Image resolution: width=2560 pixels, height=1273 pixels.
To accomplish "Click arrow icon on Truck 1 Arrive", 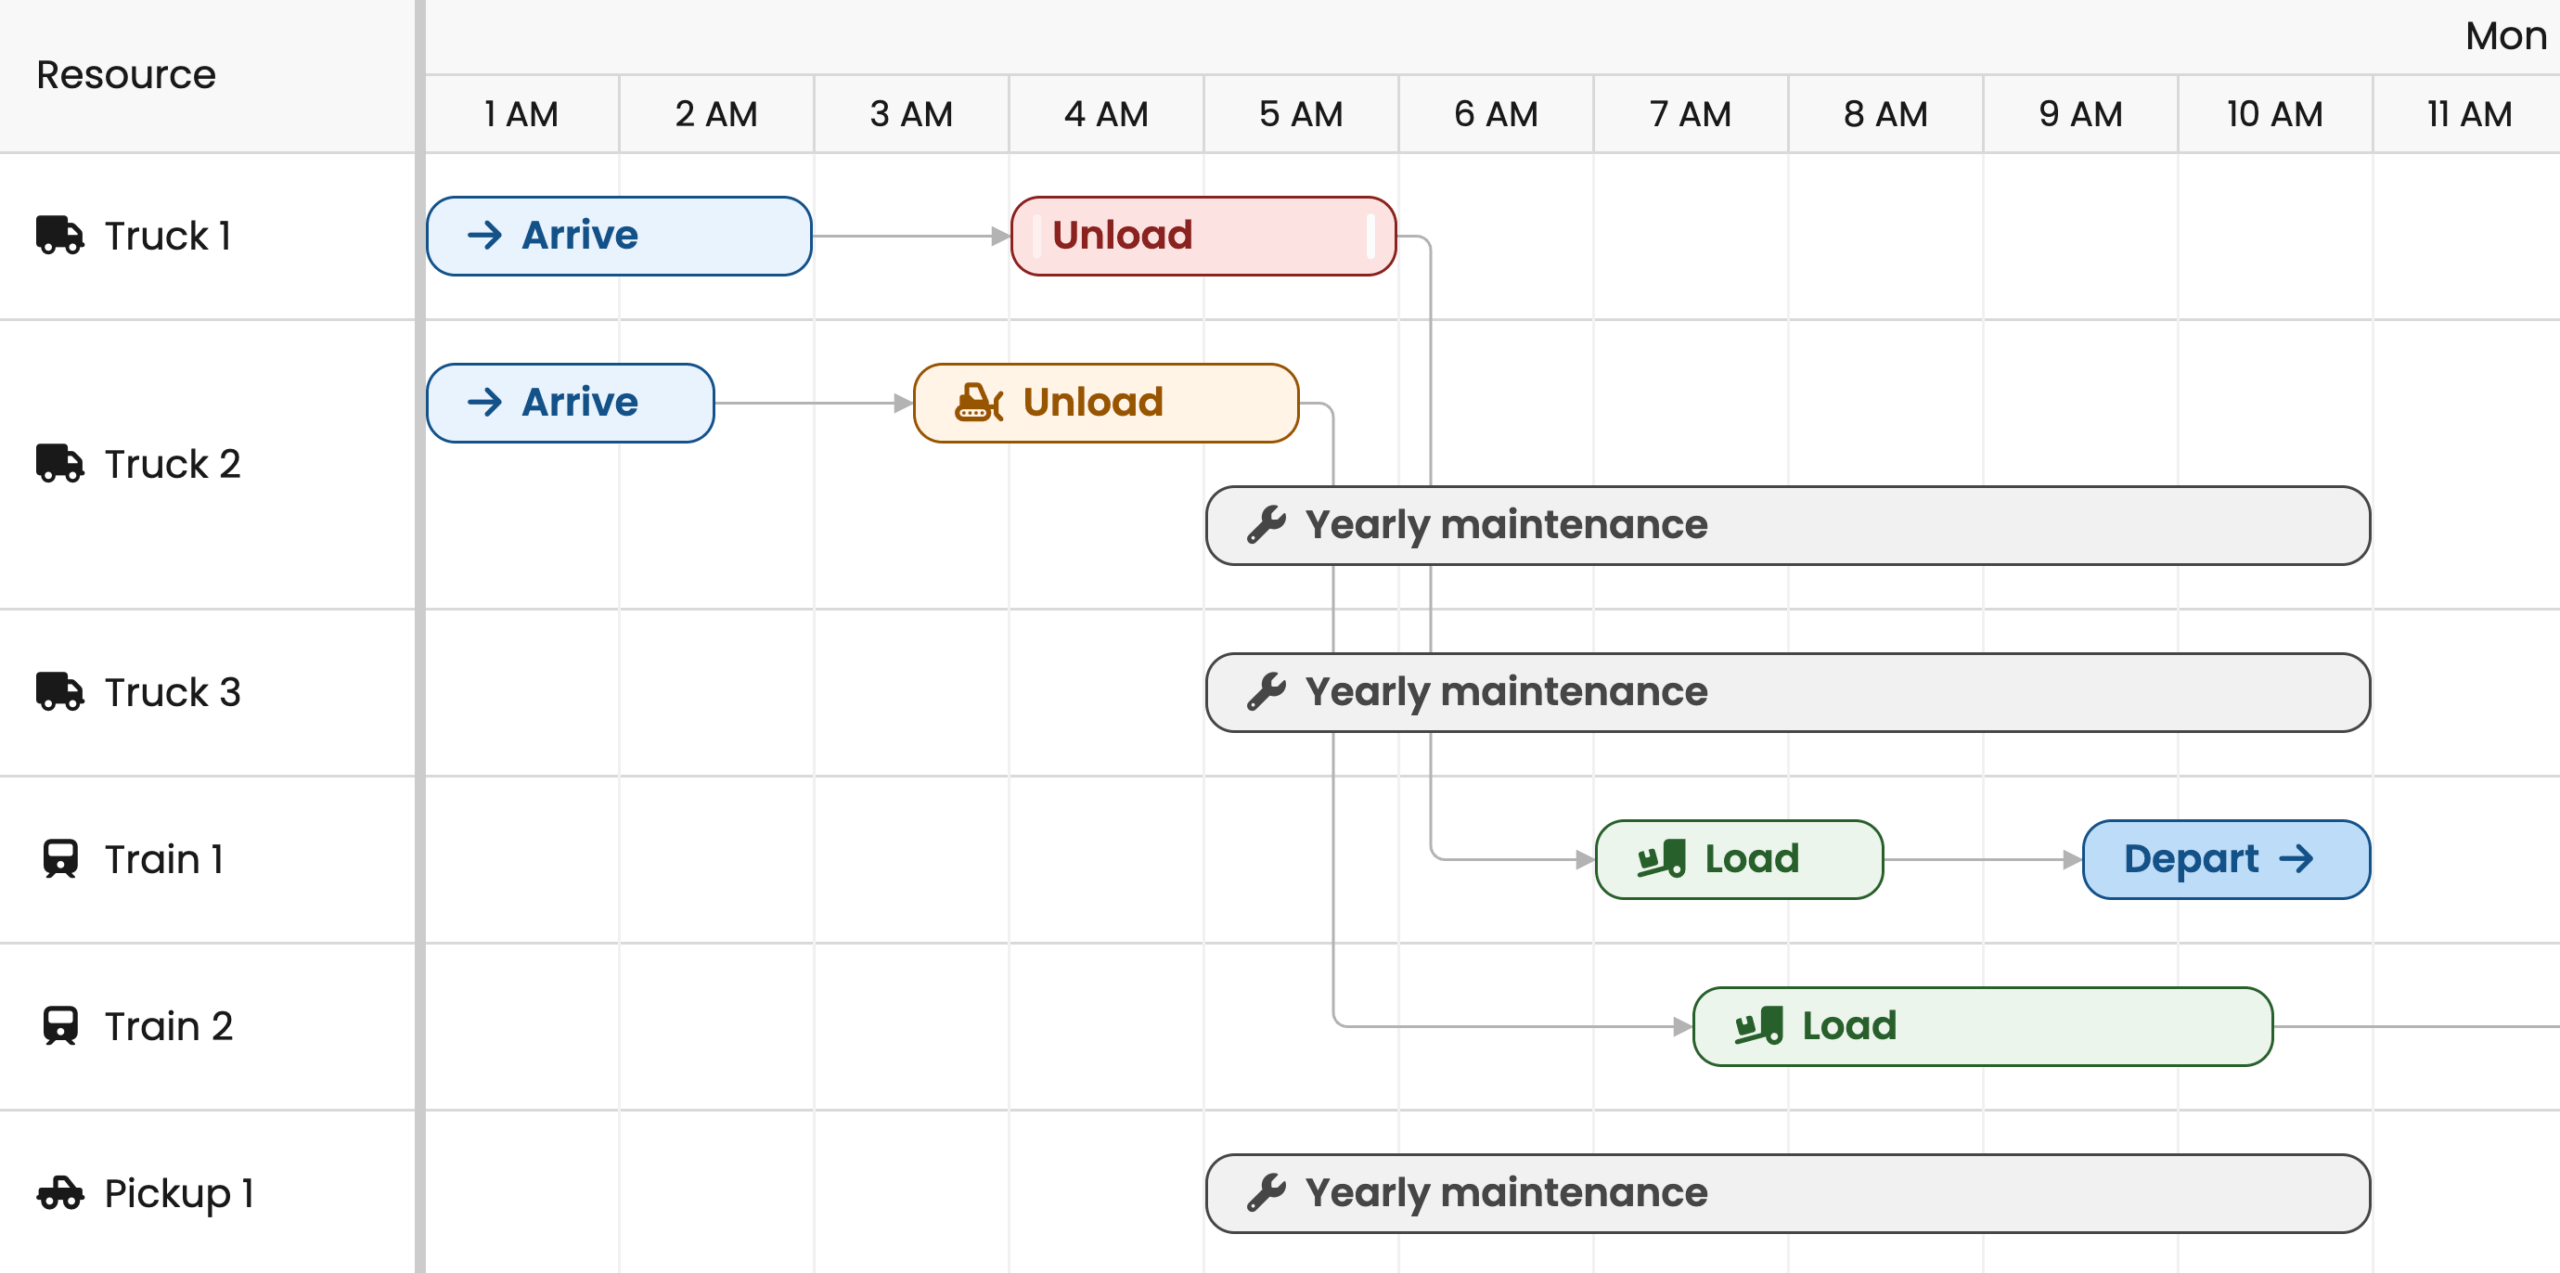I will tap(485, 236).
